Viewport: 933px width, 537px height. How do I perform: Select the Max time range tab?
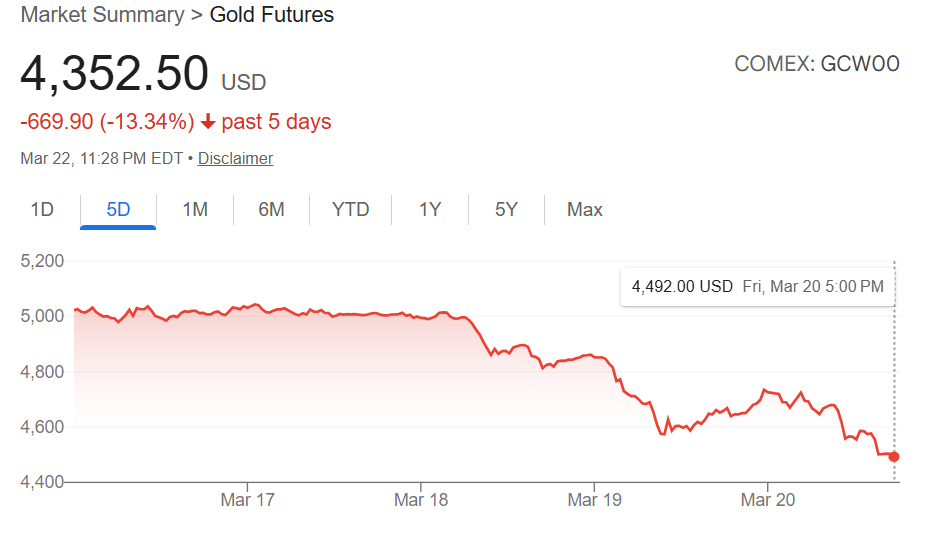point(585,209)
